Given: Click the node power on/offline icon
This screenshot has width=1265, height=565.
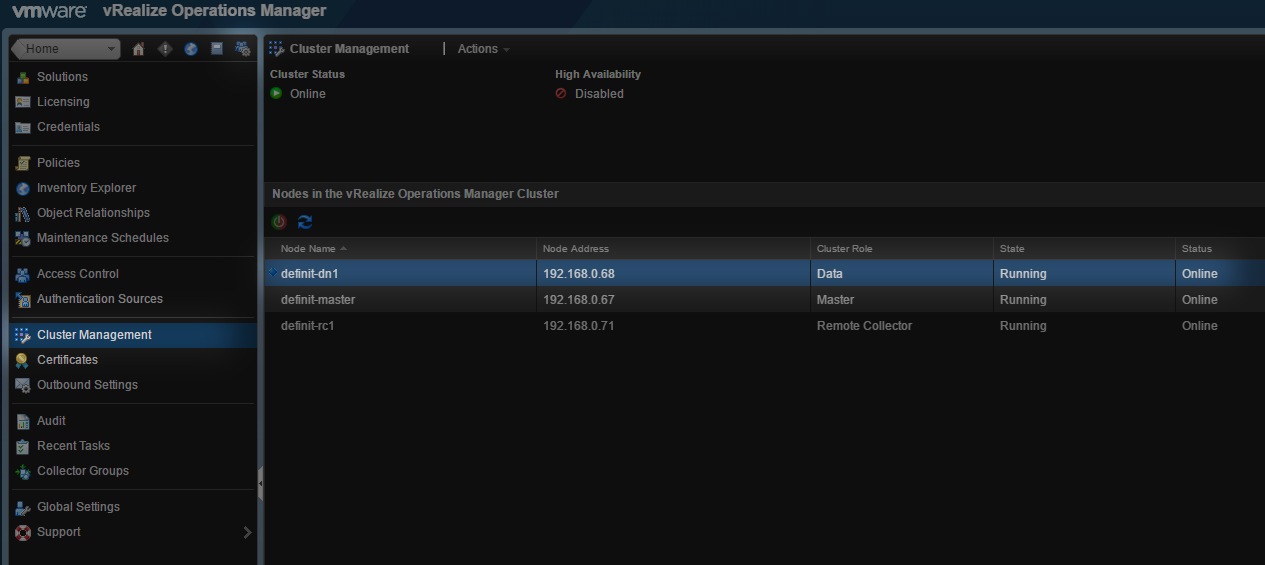Looking at the screenshot, I should click(279, 222).
